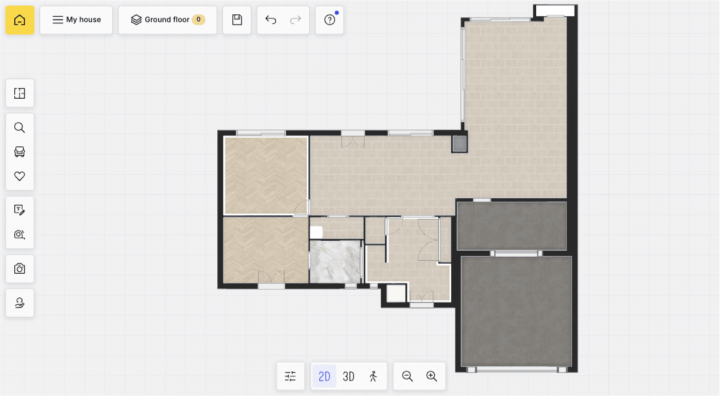Select the gray square column in living room

(x=459, y=144)
